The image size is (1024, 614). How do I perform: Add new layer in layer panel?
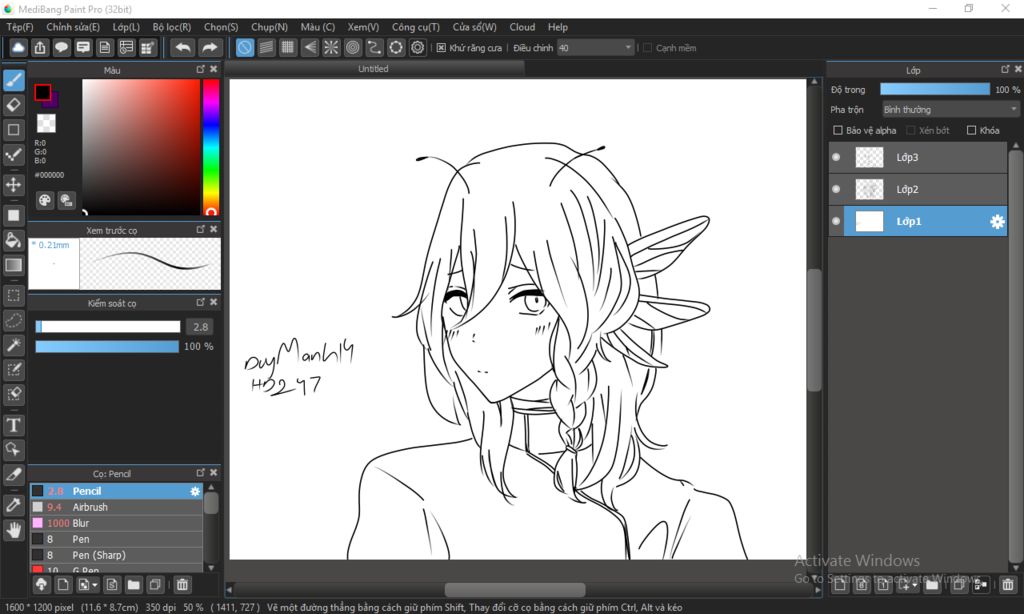click(840, 585)
